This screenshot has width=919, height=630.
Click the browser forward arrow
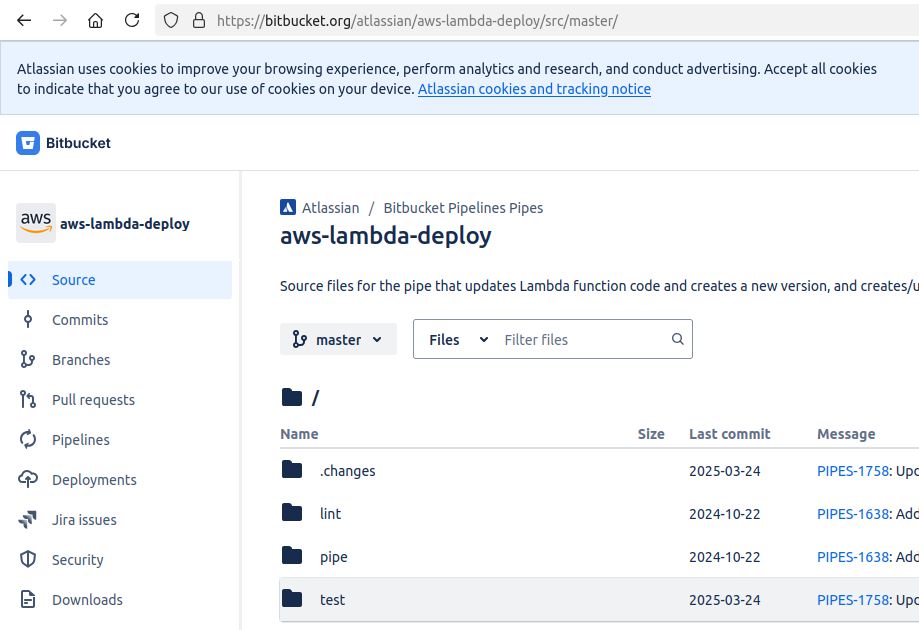coord(60,21)
